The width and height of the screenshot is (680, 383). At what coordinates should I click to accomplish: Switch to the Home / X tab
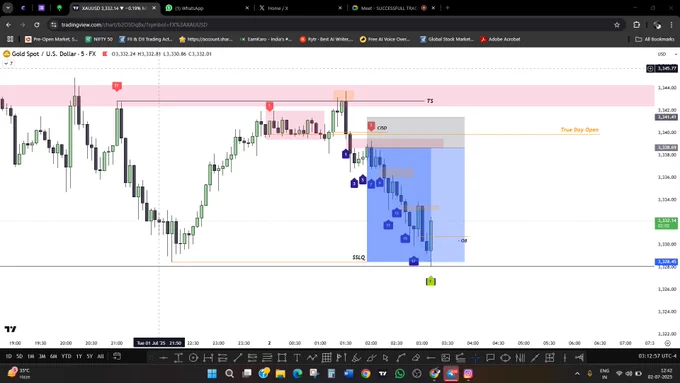[300, 8]
